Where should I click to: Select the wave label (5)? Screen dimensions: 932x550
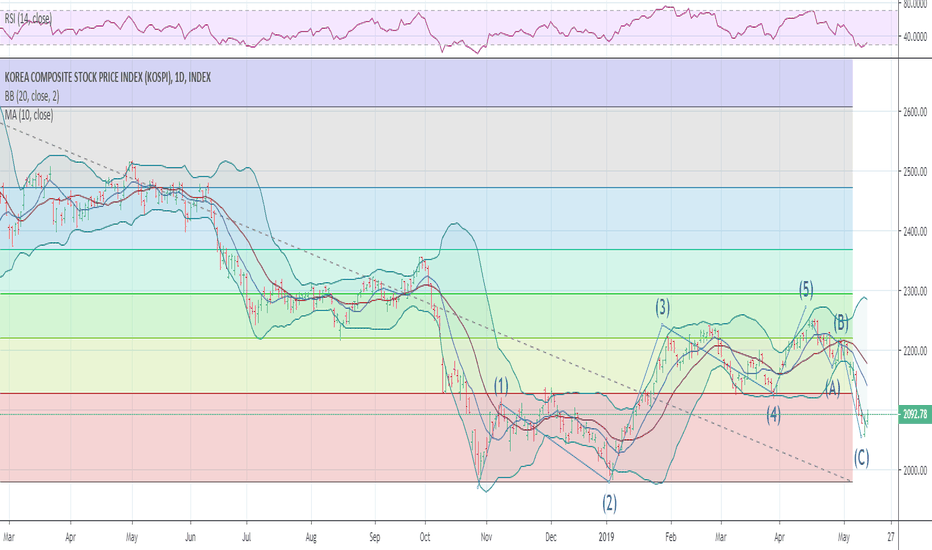coord(806,290)
